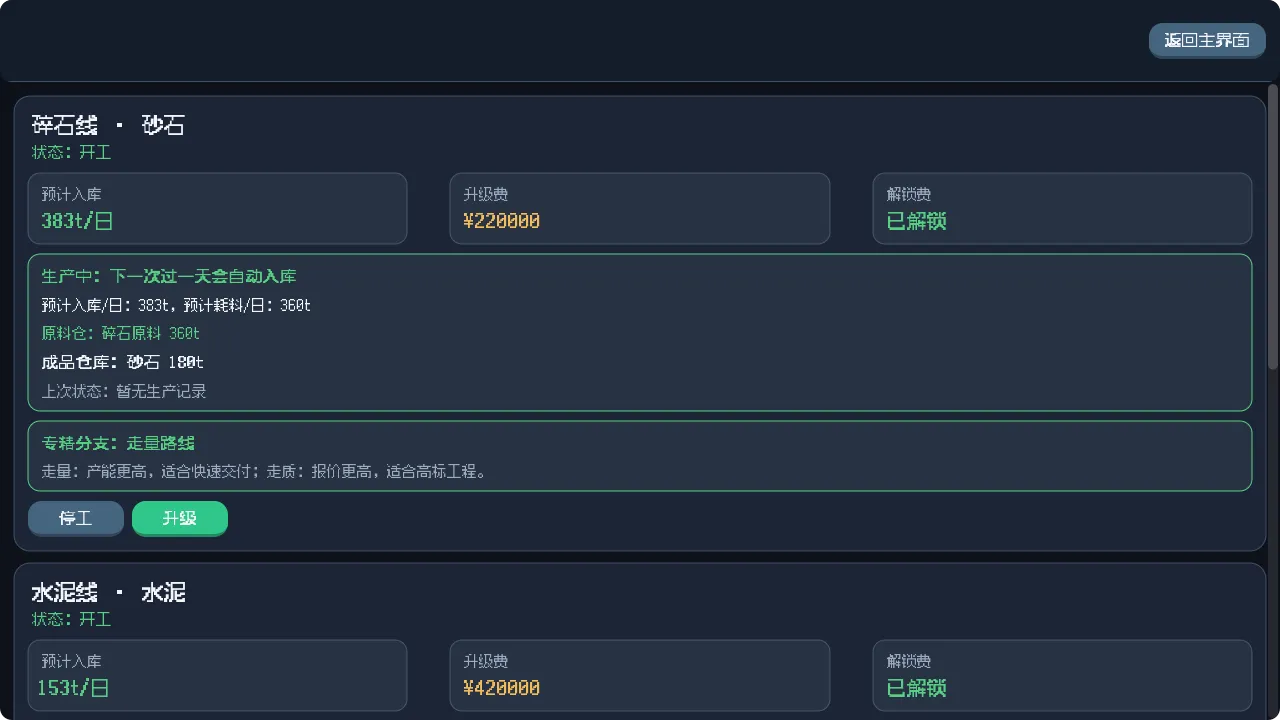Screen dimensions: 1280x720
Task: Select the 水泥线 · 水泥 title
Action: (108, 592)
